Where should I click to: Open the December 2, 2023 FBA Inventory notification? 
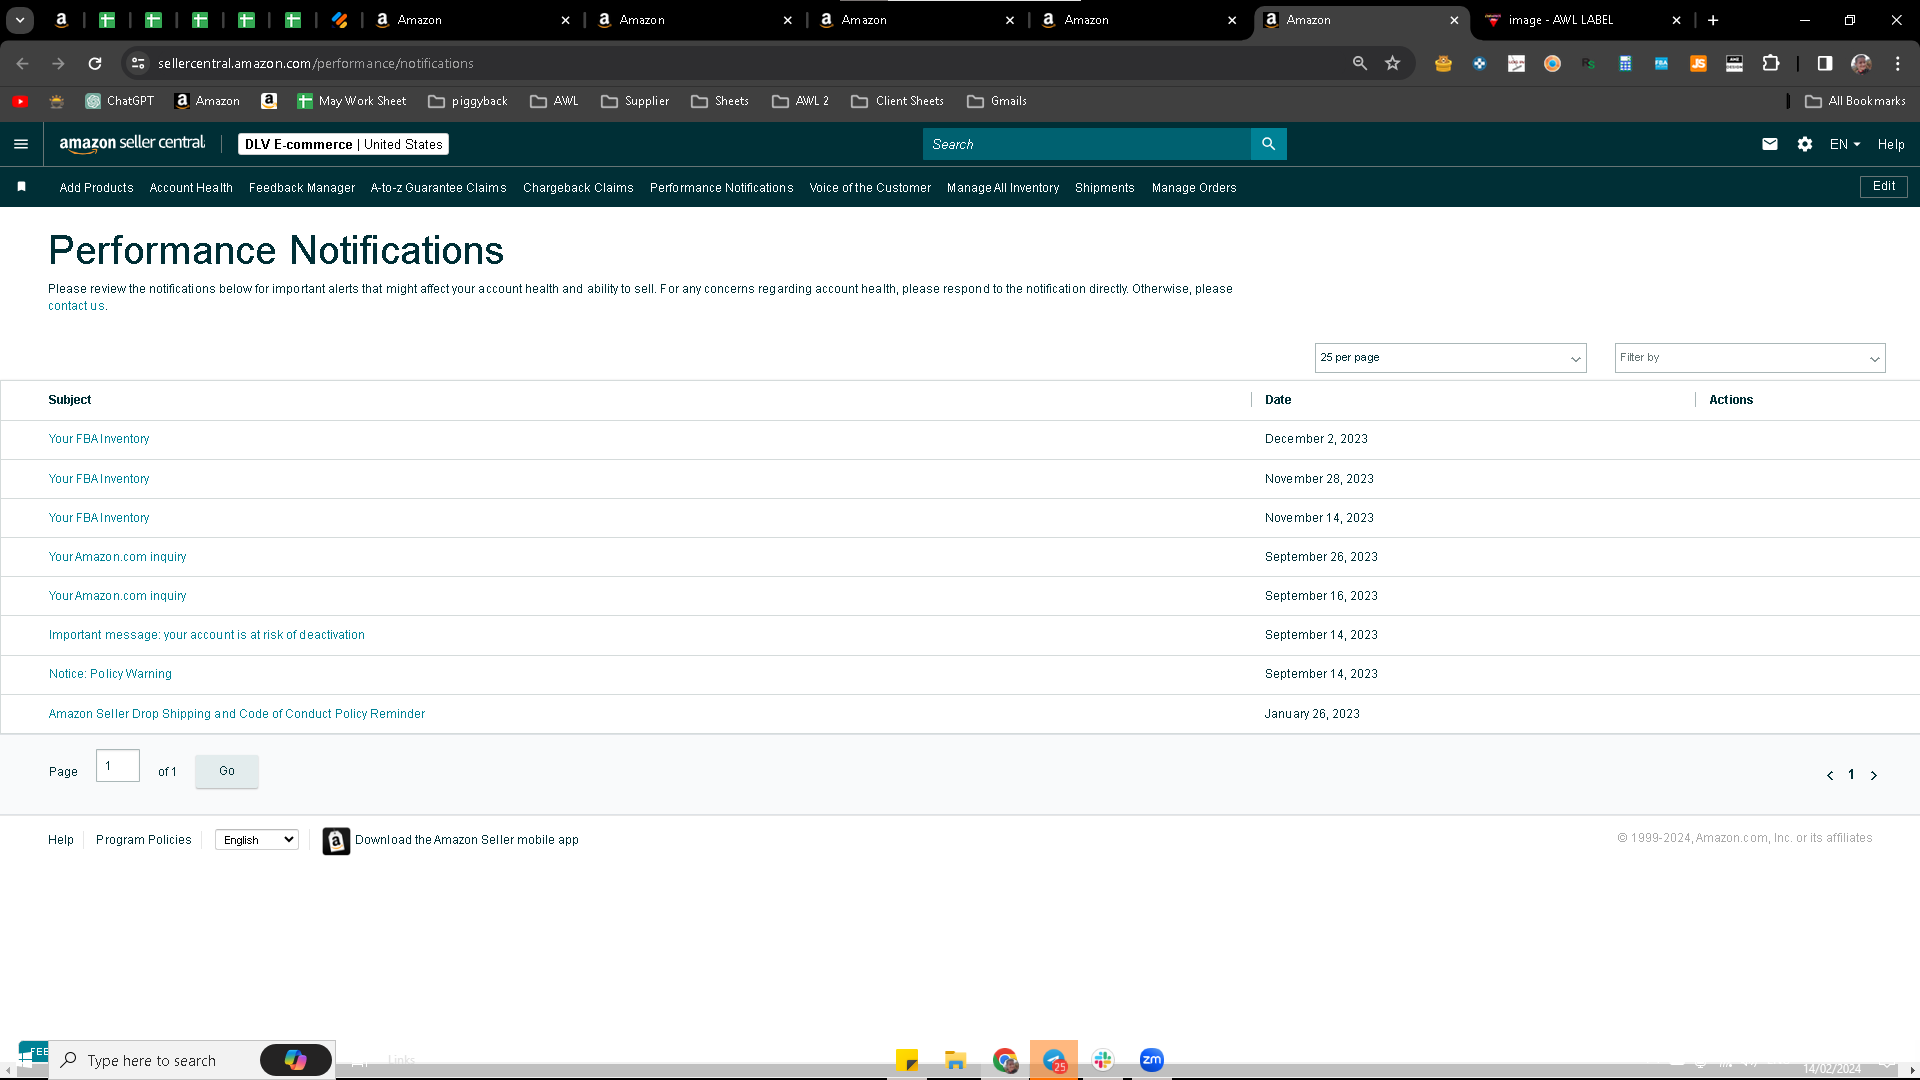pyautogui.click(x=99, y=439)
